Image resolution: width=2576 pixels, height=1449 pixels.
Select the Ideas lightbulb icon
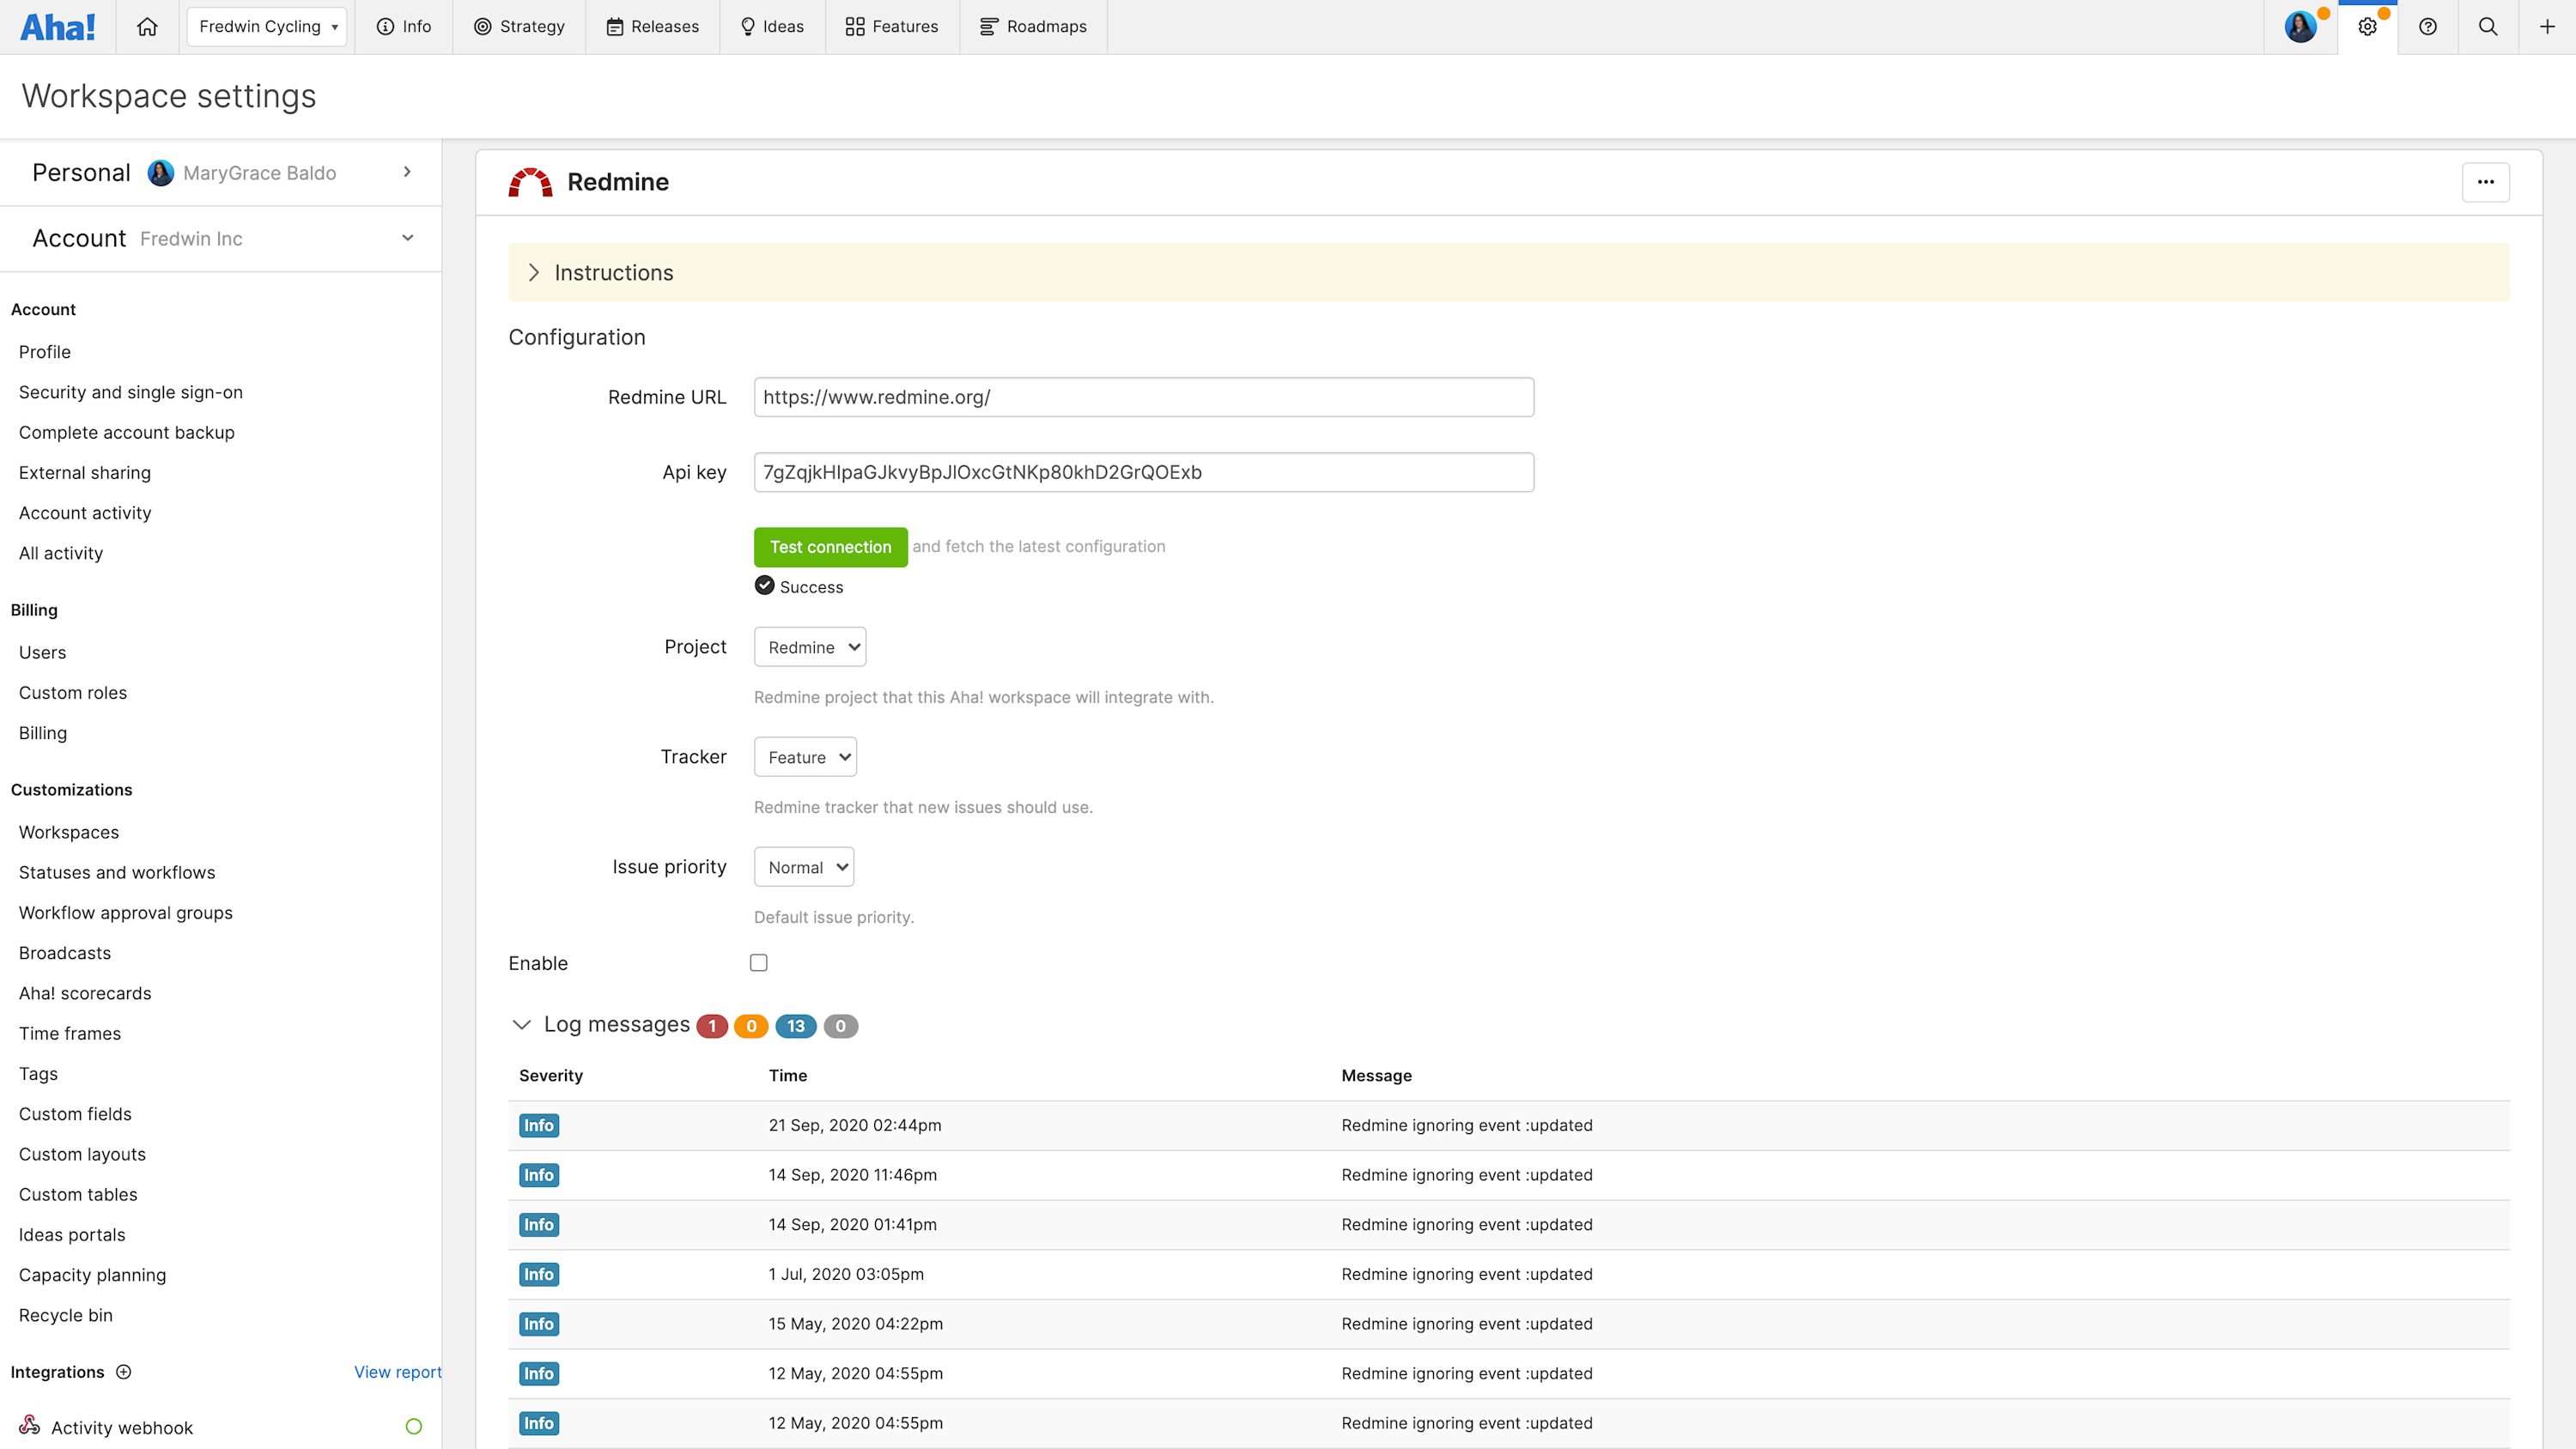[x=746, y=26]
